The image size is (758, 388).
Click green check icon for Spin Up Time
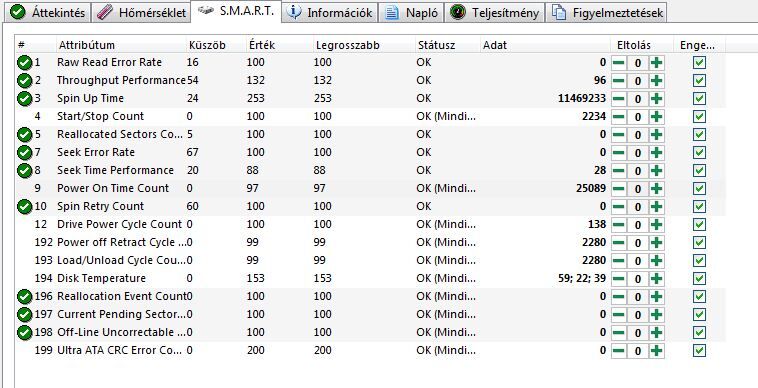(24, 99)
